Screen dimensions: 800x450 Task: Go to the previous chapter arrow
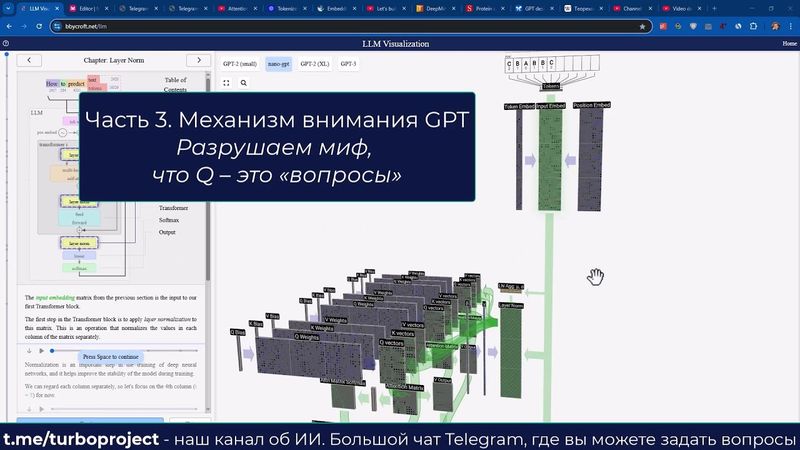29,60
